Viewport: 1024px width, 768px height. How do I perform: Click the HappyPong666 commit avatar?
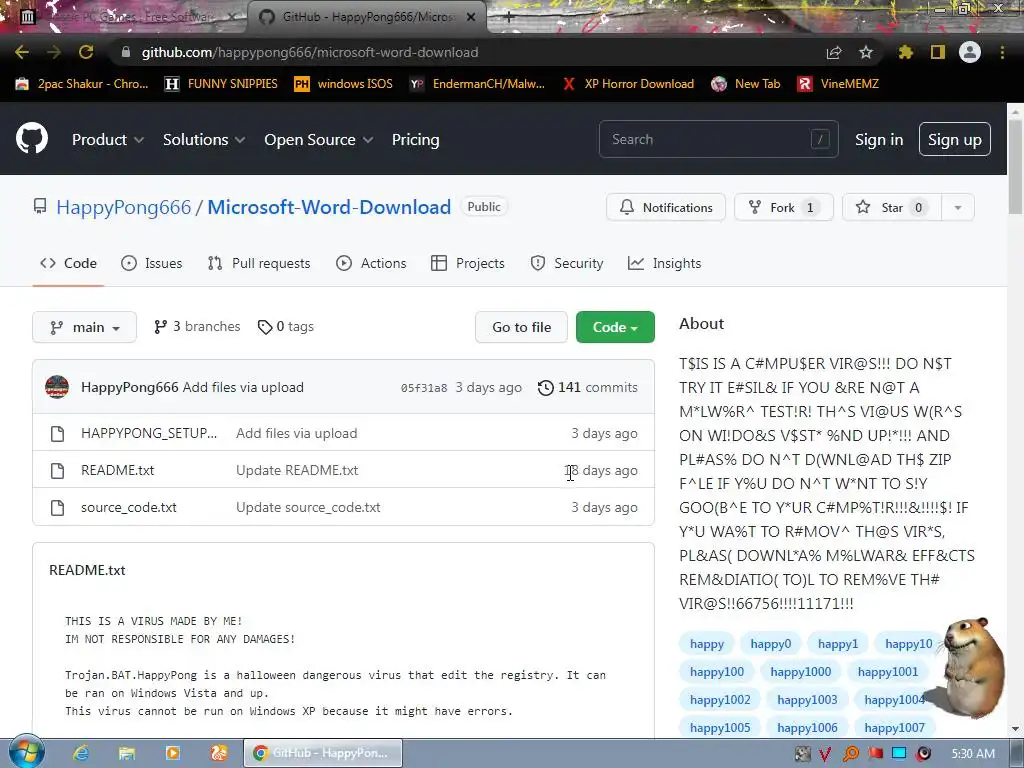tap(57, 387)
